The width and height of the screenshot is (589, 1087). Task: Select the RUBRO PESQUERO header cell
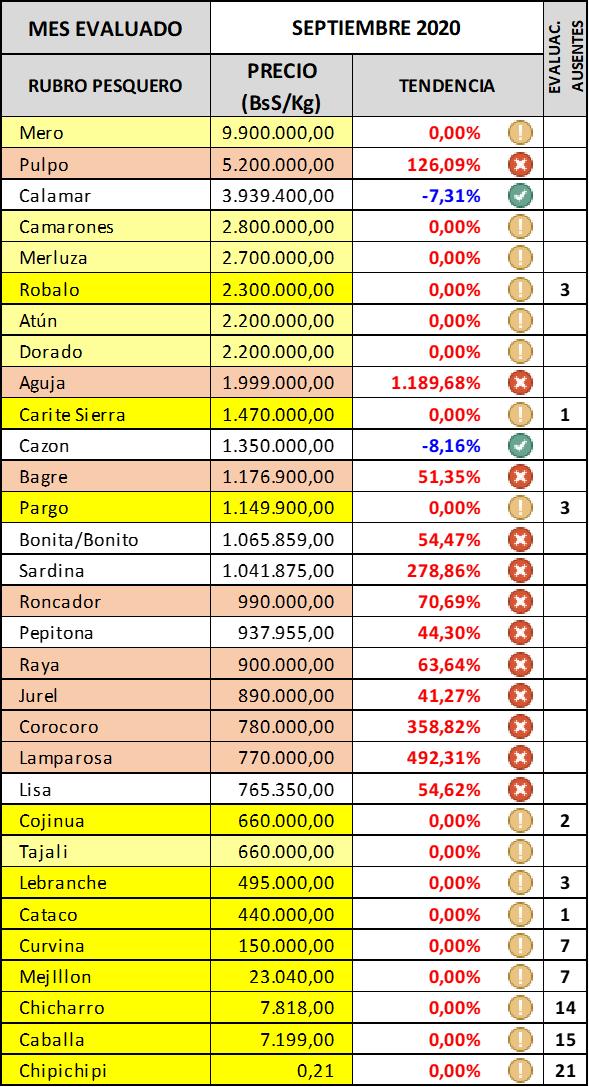coord(105,86)
